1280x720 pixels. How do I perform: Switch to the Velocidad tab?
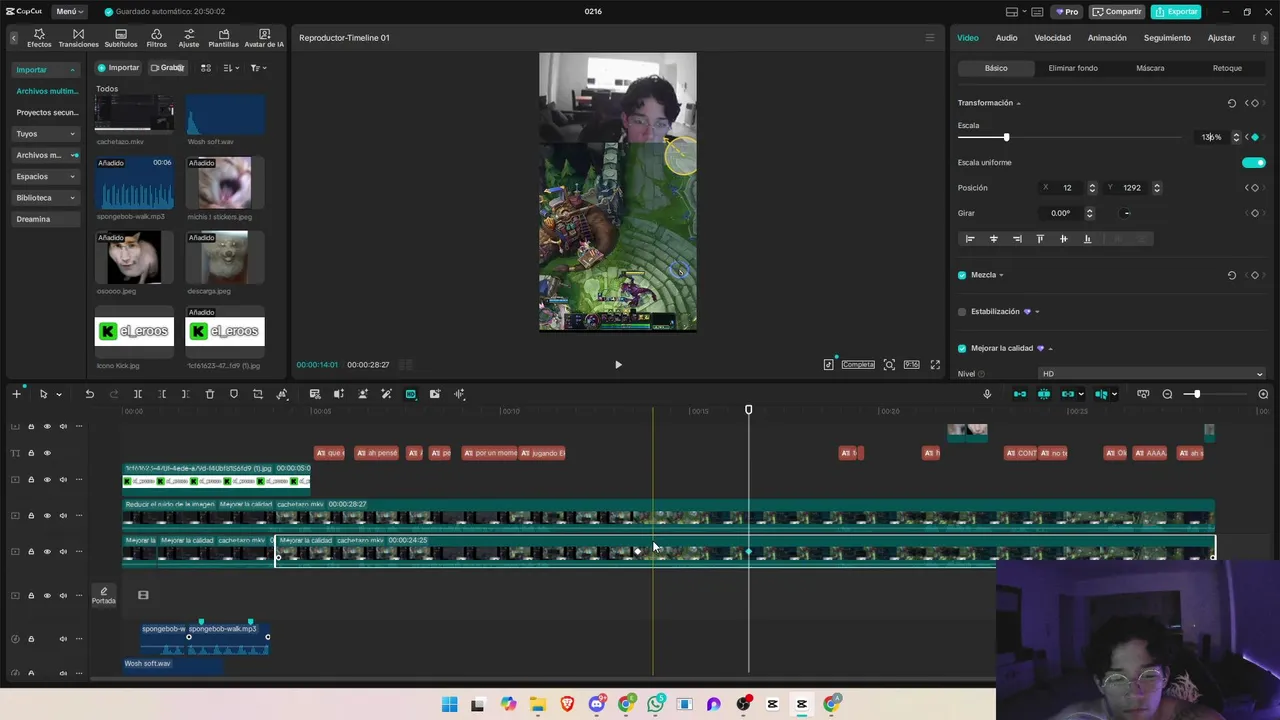tap(1052, 38)
